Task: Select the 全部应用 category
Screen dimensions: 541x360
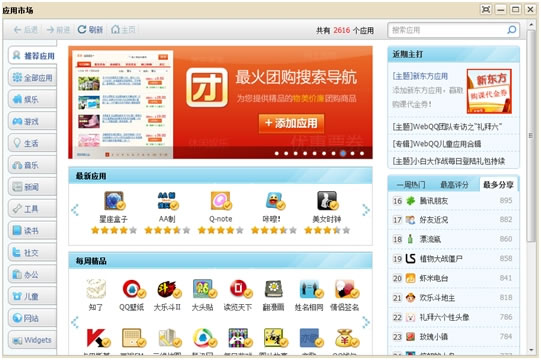Action: pyautogui.click(x=32, y=78)
